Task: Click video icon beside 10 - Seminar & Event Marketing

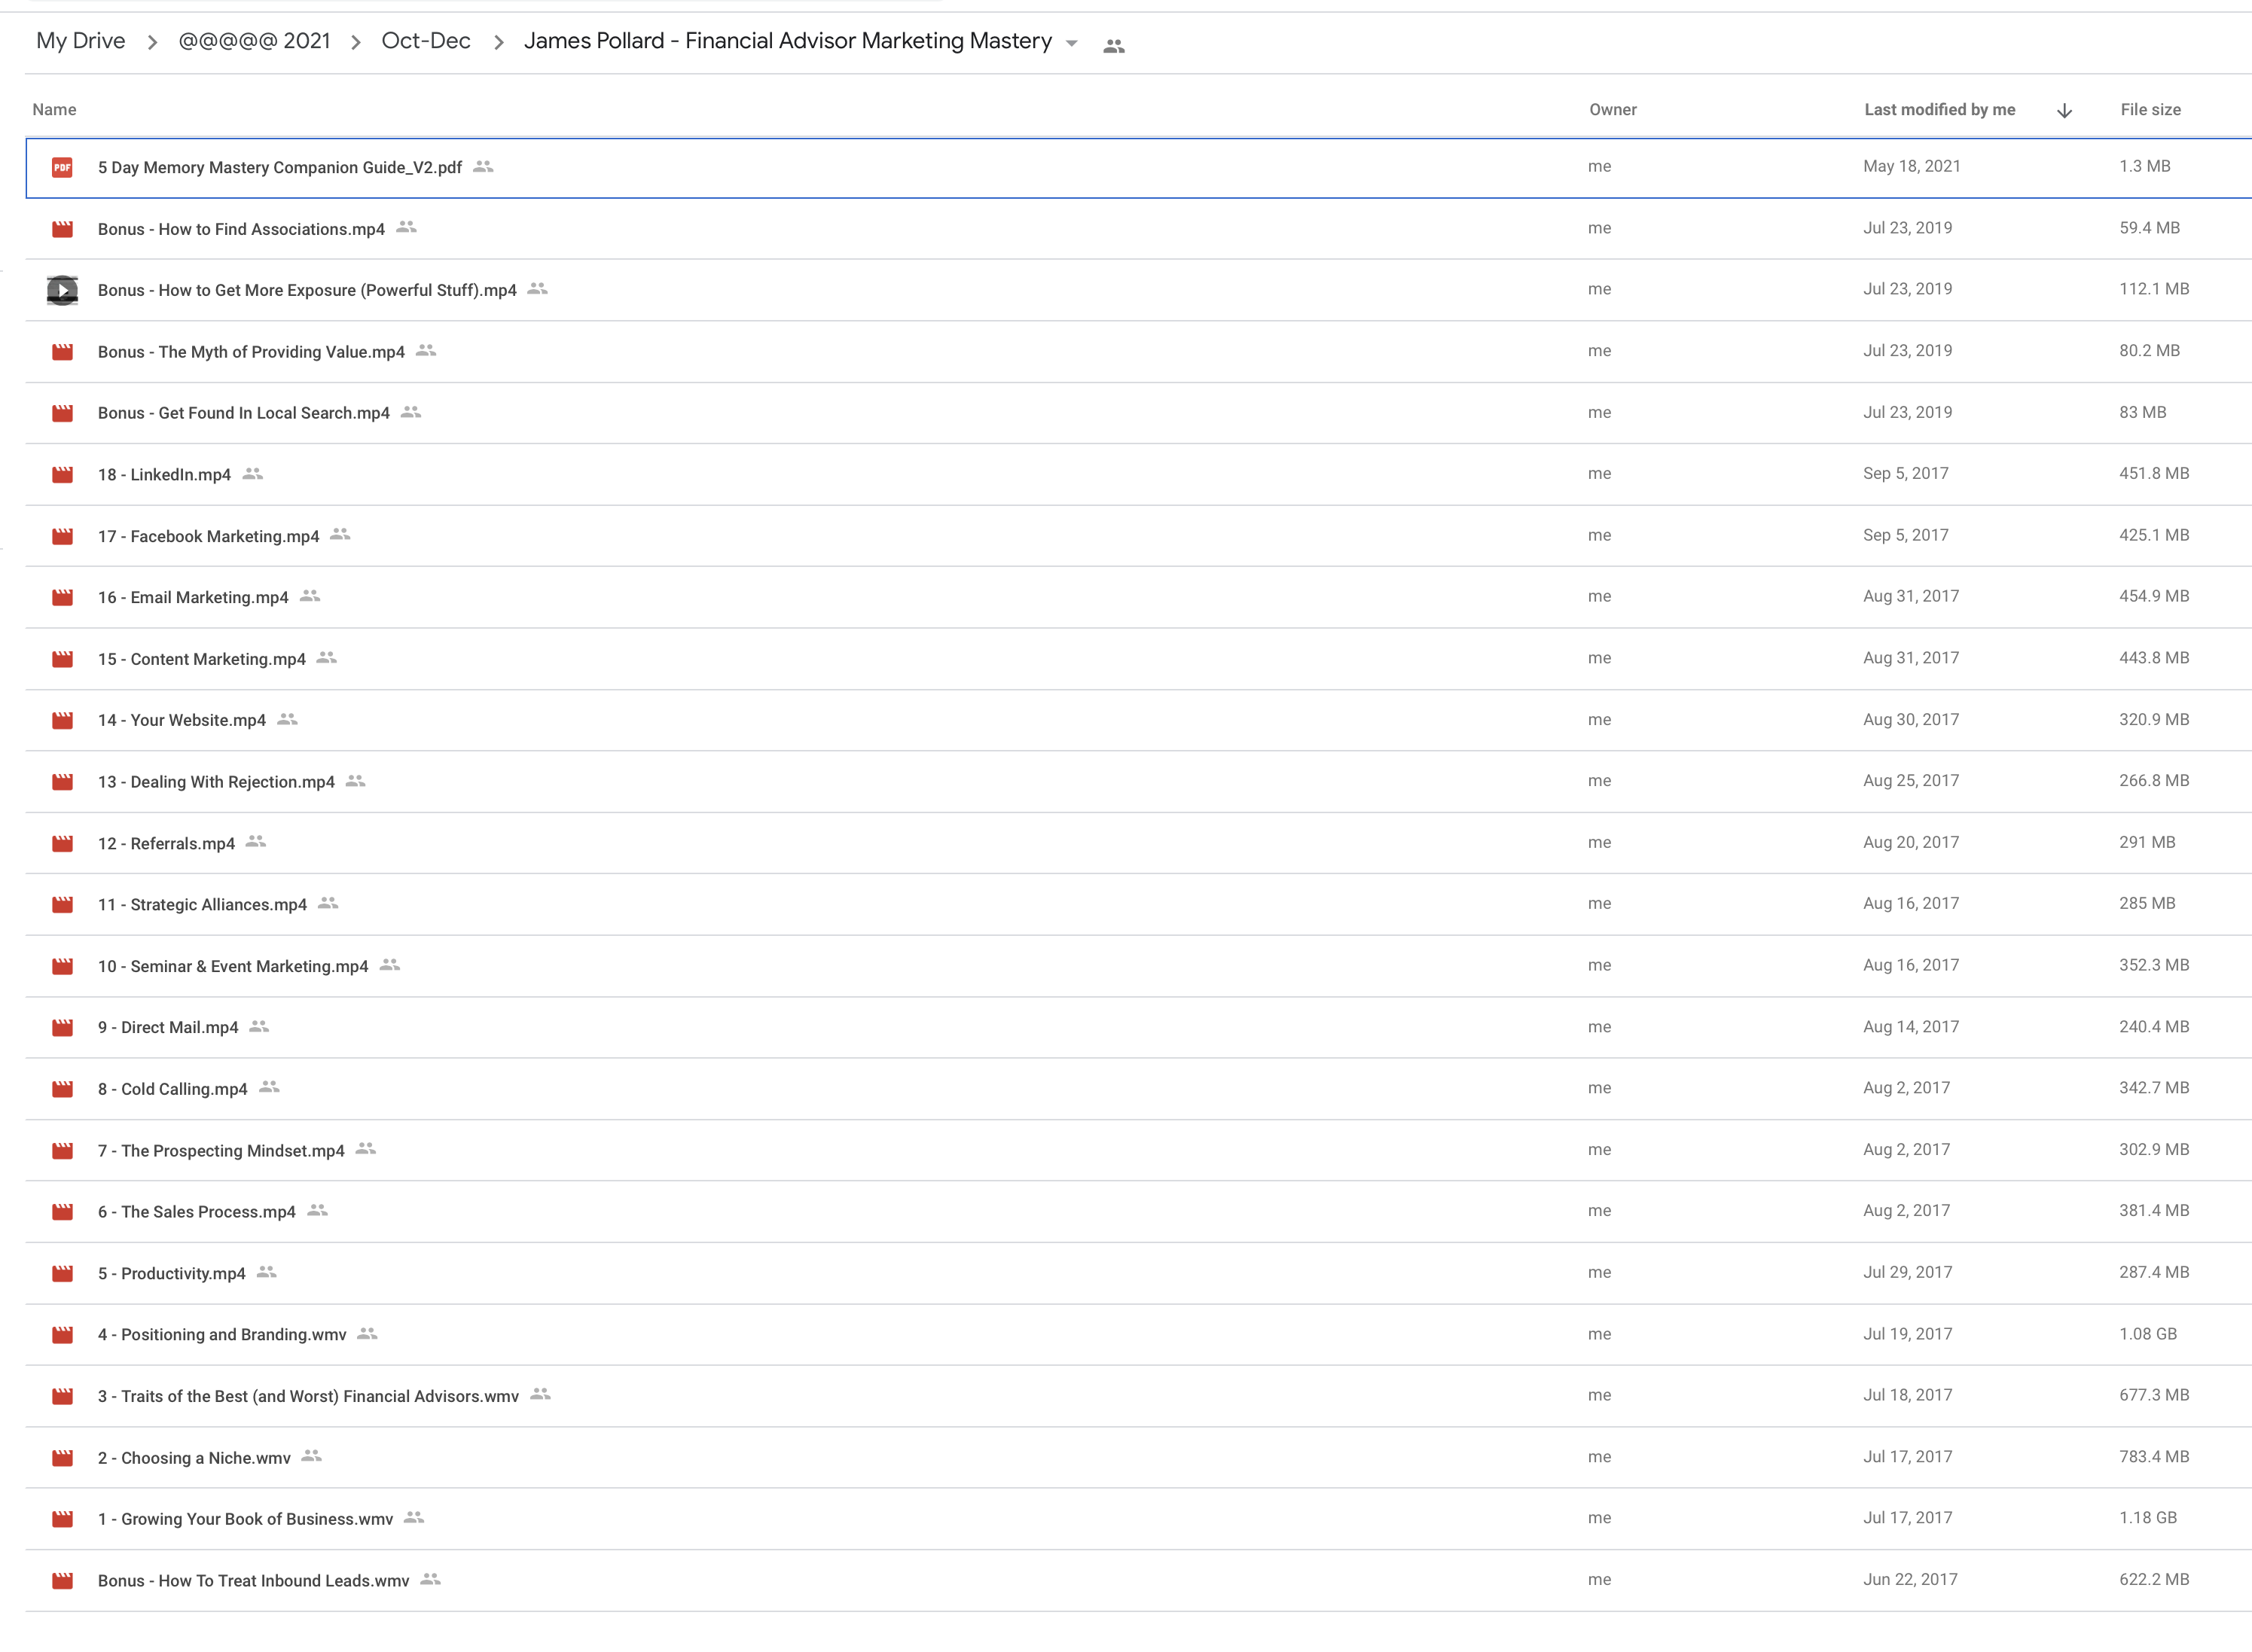Action: pyautogui.click(x=62, y=966)
